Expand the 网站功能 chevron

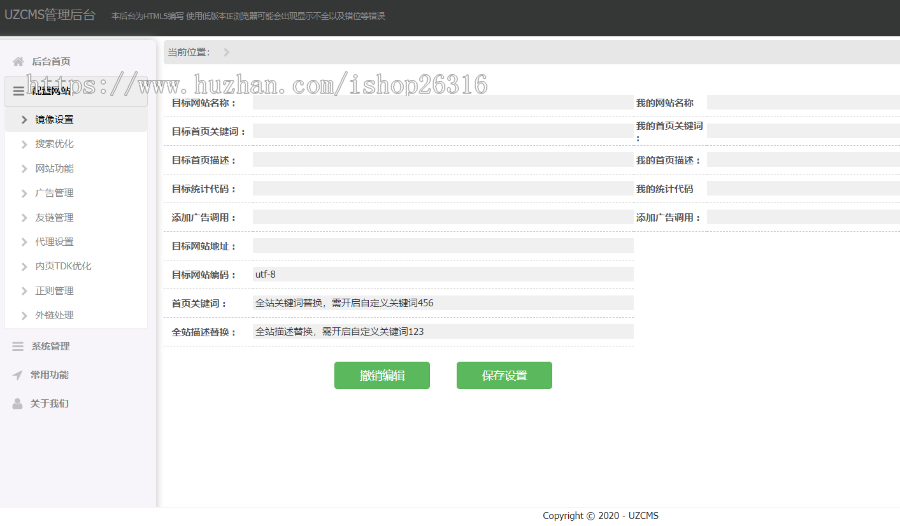[x=24, y=168]
